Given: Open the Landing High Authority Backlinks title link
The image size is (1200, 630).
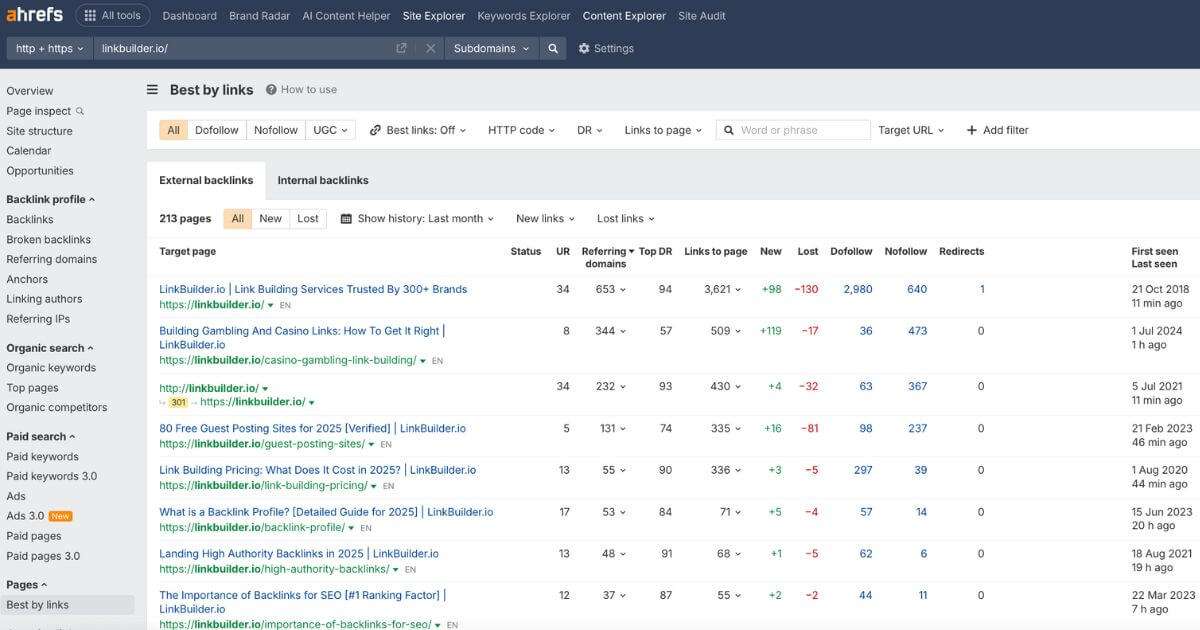Looking at the screenshot, I should 299,553.
